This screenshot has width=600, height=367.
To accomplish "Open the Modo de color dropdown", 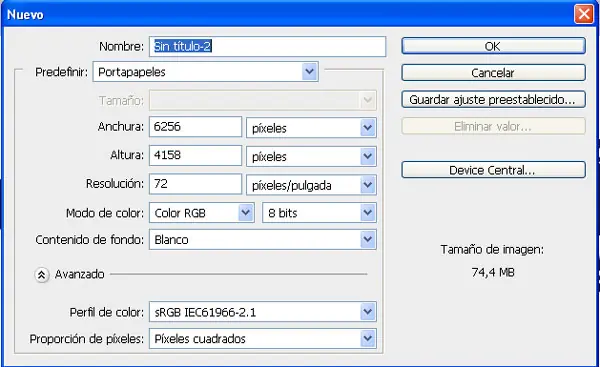I will 202,213.
